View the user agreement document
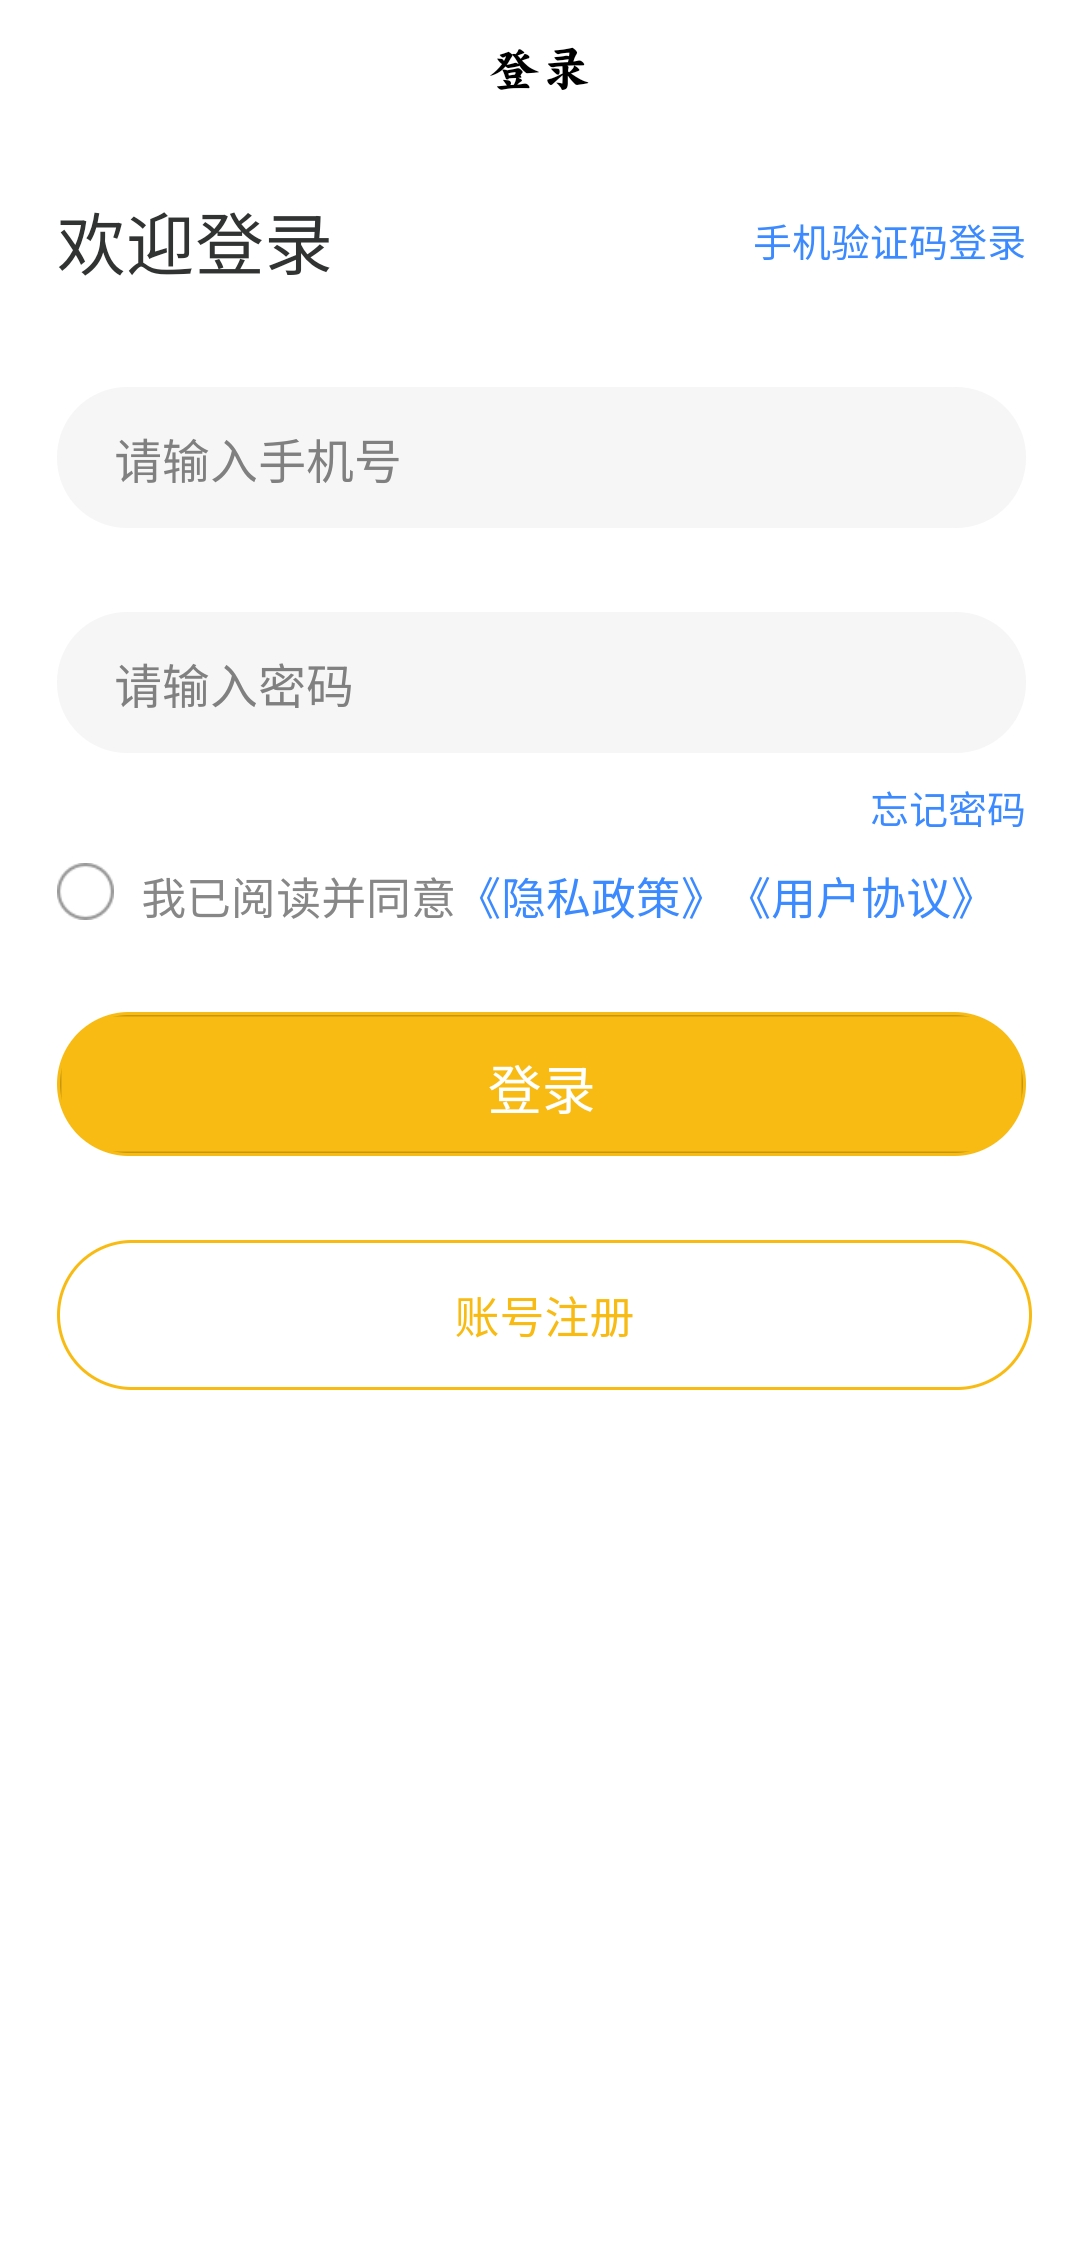 tap(860, 898)
